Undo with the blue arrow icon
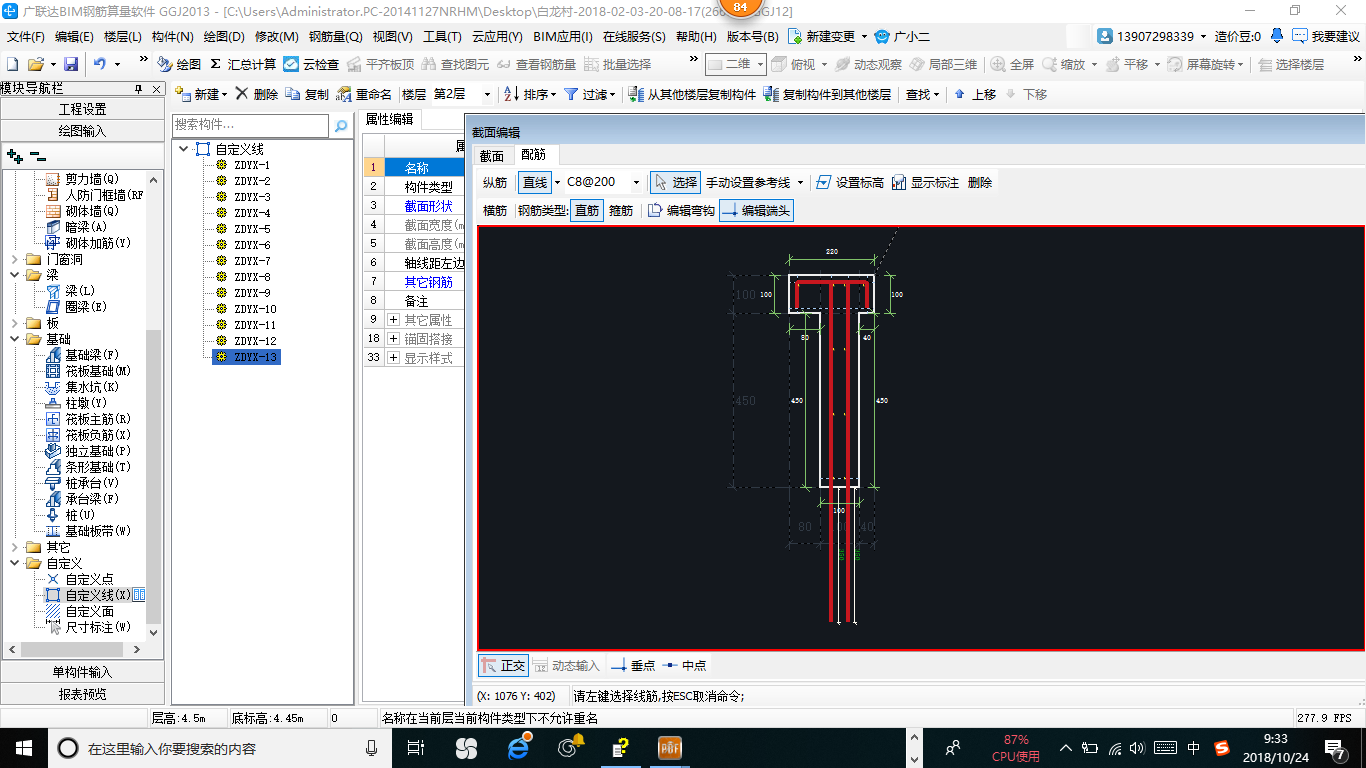Screen dimensions: 1366x768 [100, 64]
